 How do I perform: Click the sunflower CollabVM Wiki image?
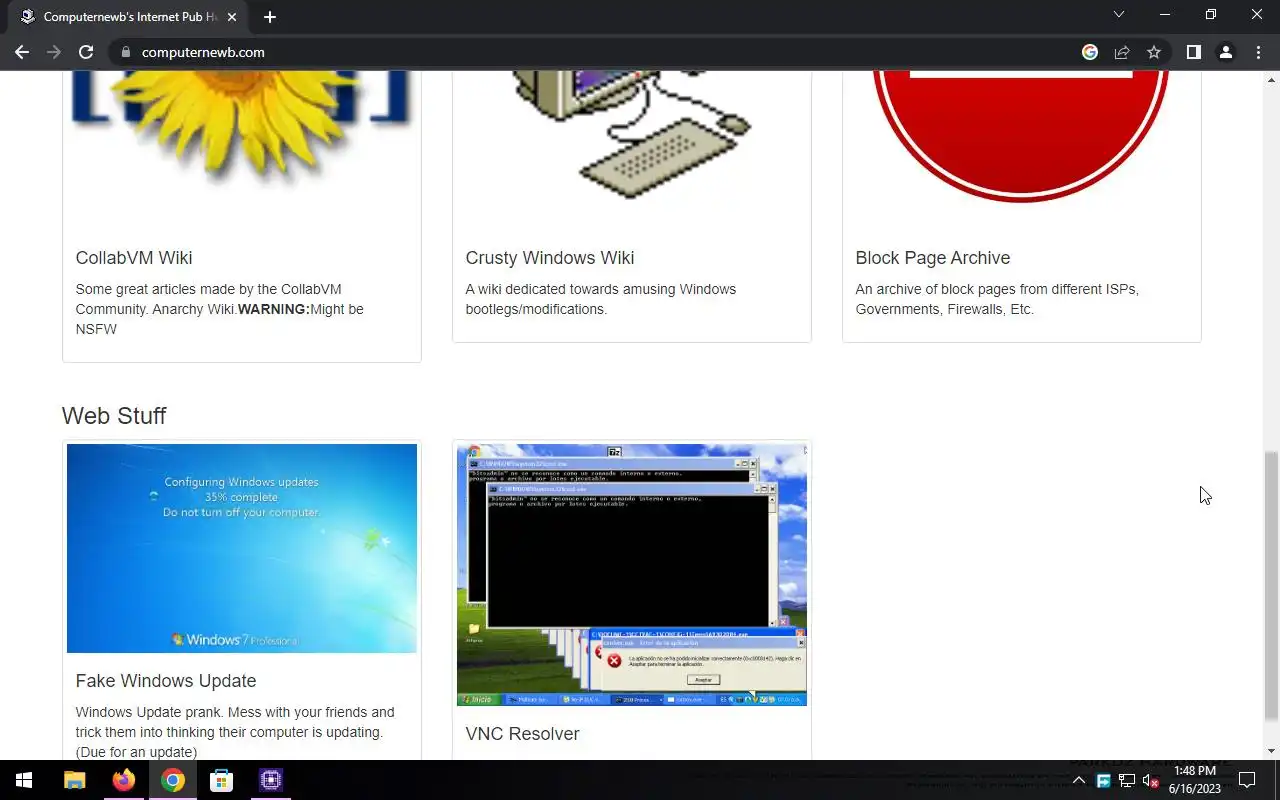[242, 130]
